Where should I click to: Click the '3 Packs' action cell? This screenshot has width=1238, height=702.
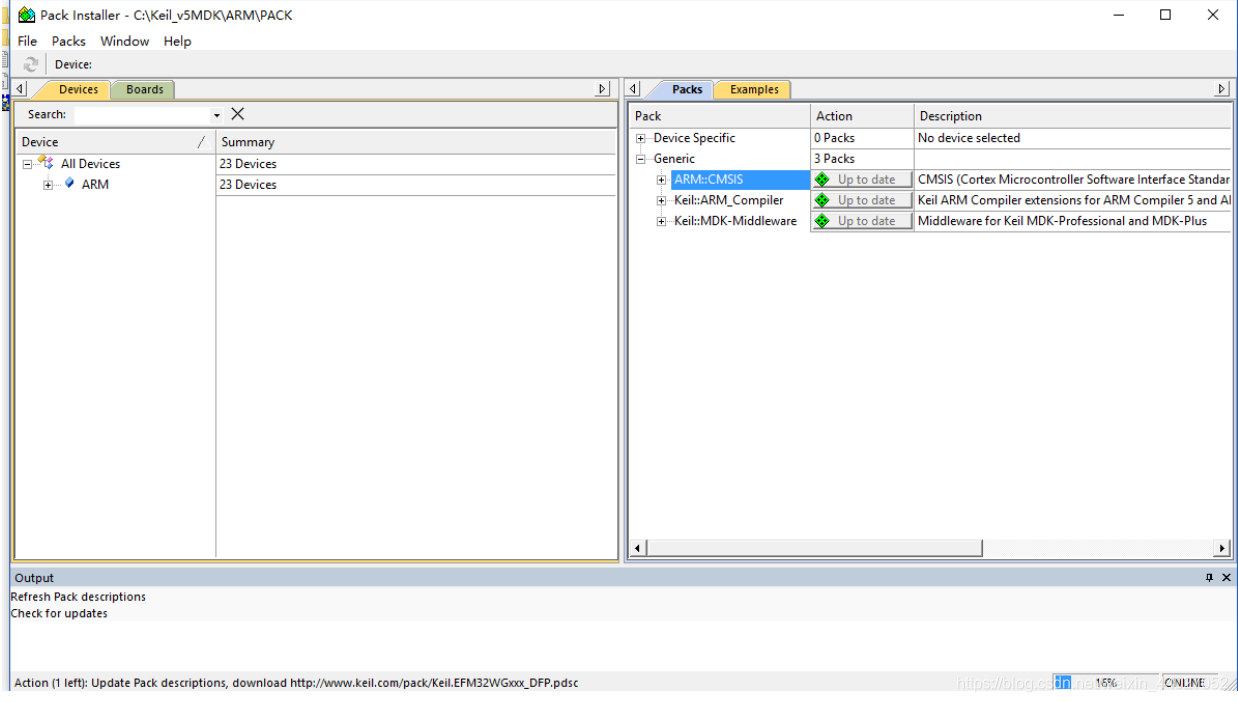pos(834,159)
